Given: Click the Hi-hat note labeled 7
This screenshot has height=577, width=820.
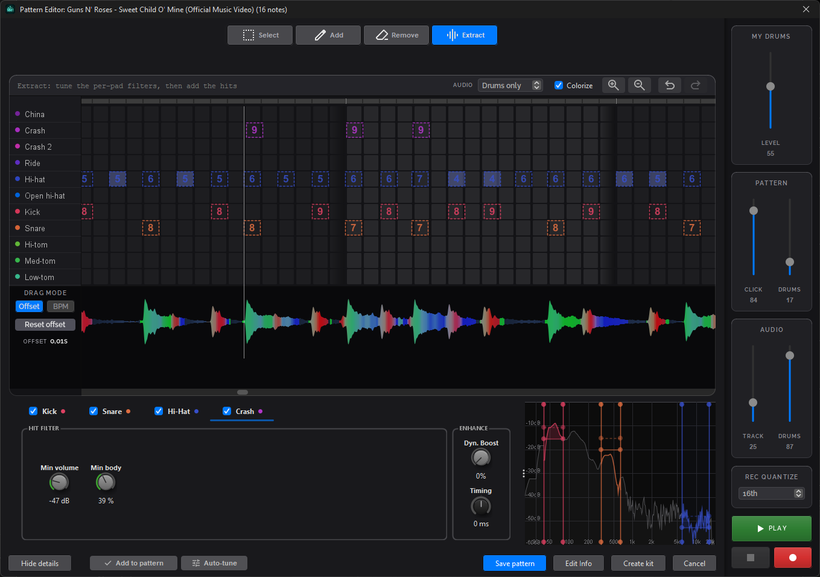Looking at the screenshot, I should 420,179.
